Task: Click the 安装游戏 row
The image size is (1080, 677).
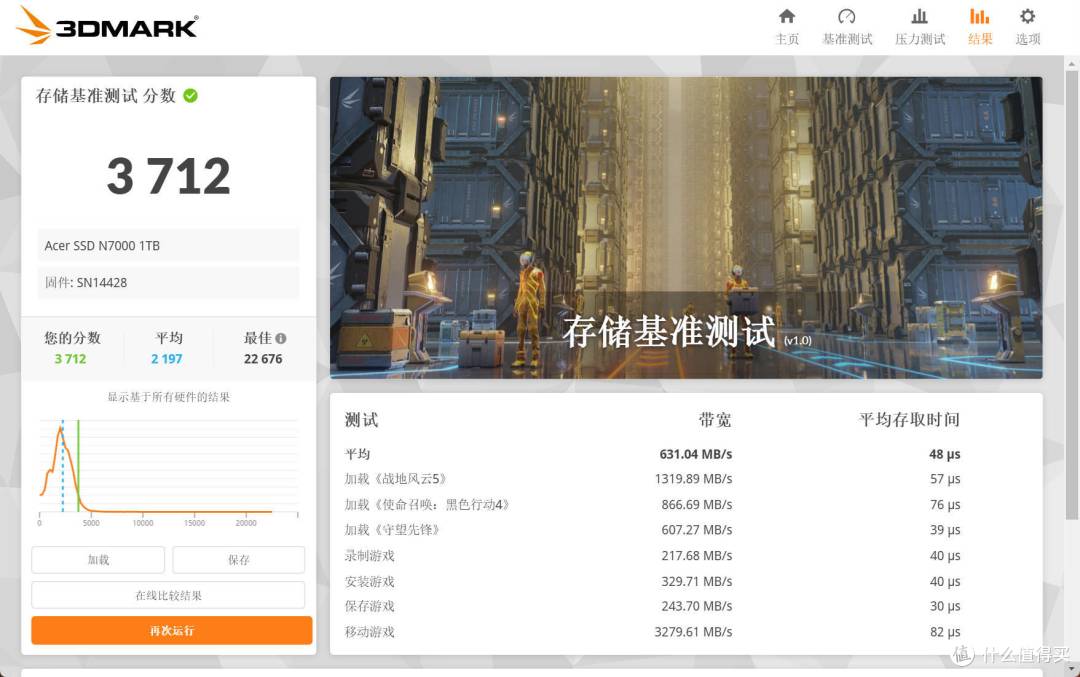Action: click(652, 581)
